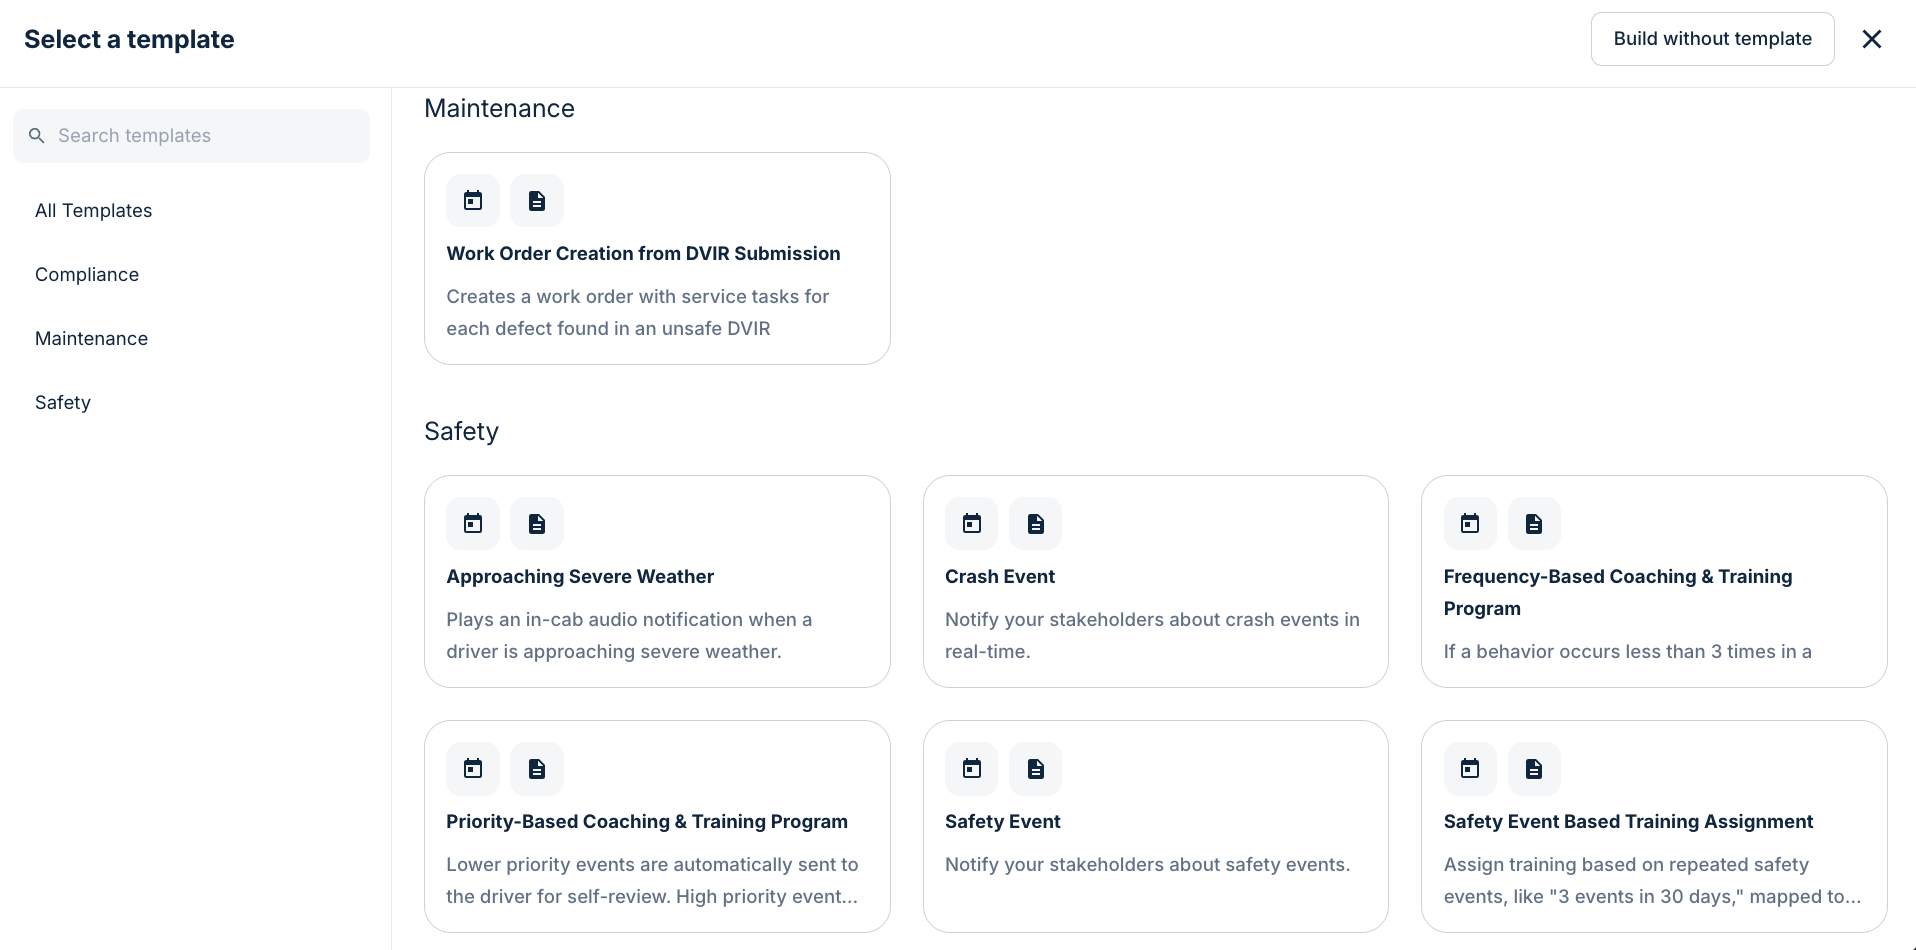Click the document icon on Work Order Creation card
Image resolution: width=1916 pixels, height=950 pixels.
tap(536, 200)
